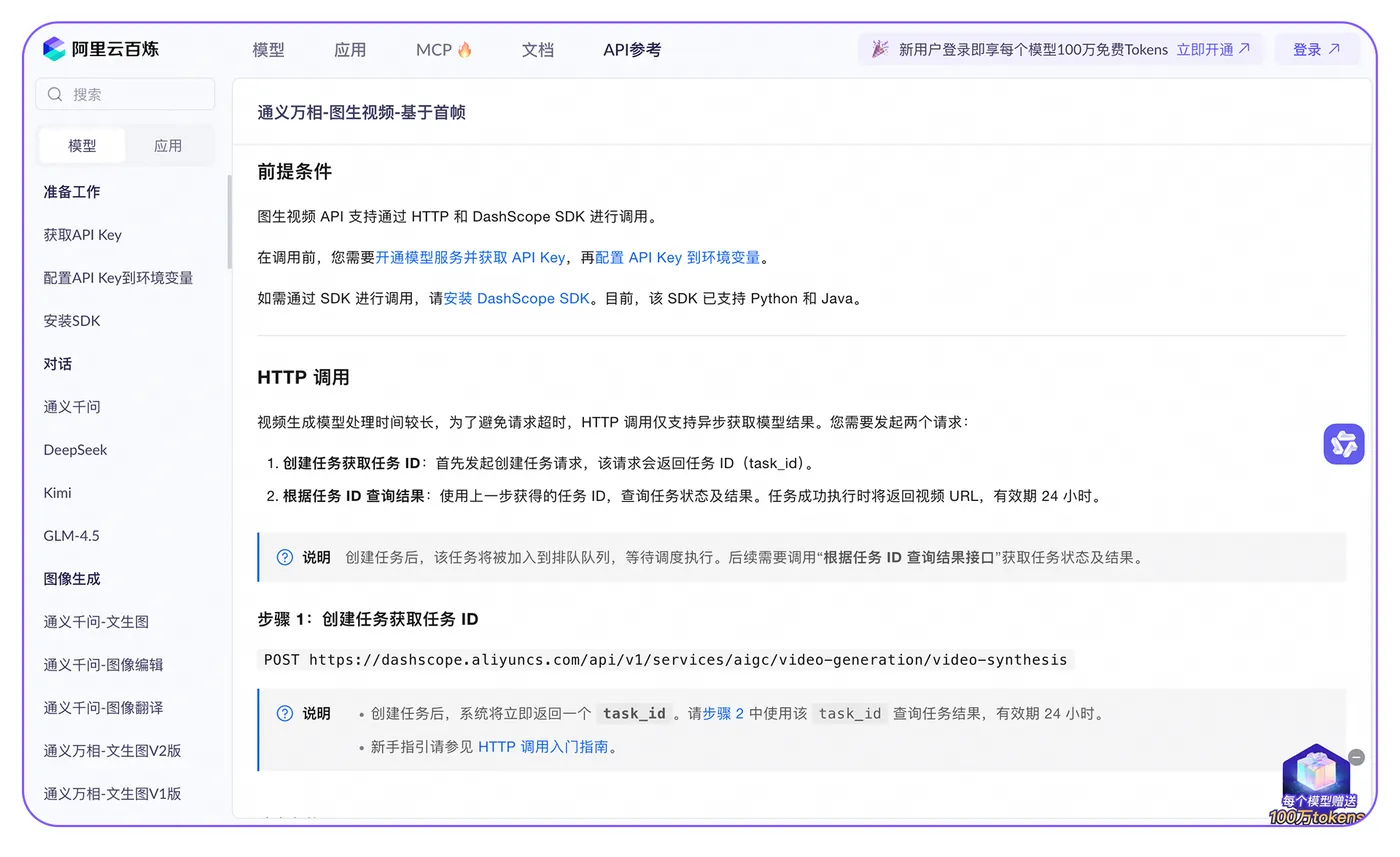Select GLM-4.5 in the sidebar
Viewport: 1400px width, 857px height.
point(71,536)
